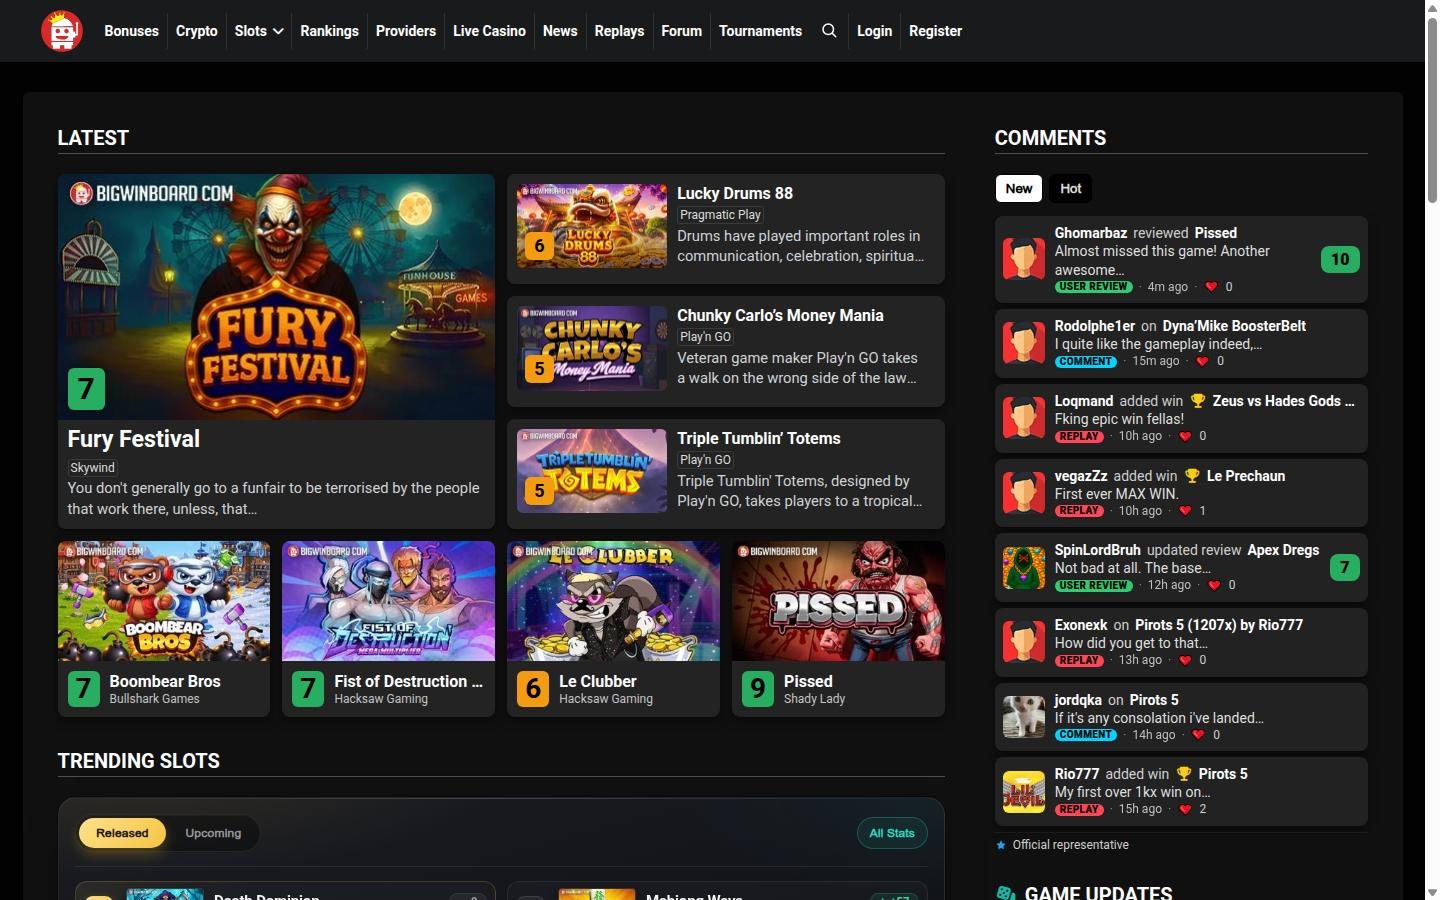The height and width of the screenshot is (900, 1440).
Task: Open Lucky Drums 88 review
Action: 735,193
